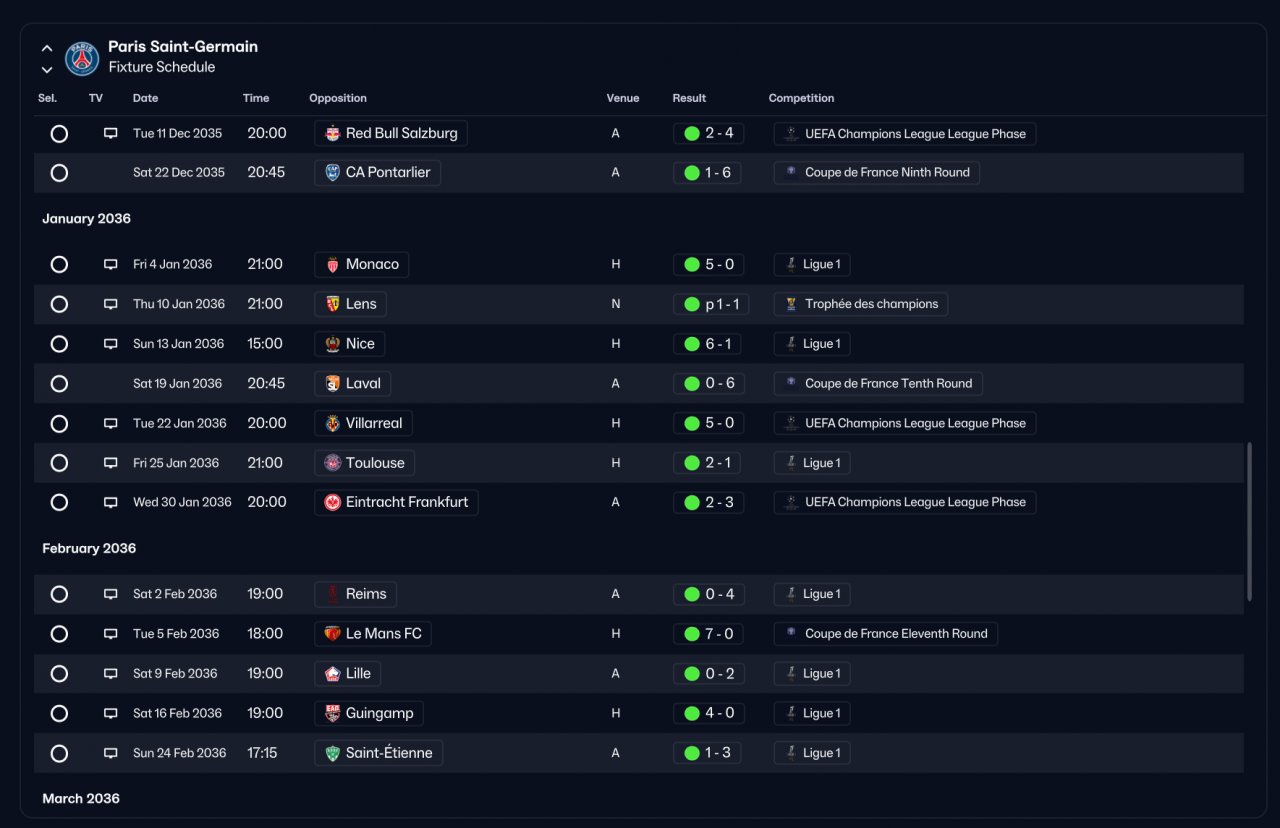
Task: Select the Lens fixture radio button
Action: coord(59,304)
